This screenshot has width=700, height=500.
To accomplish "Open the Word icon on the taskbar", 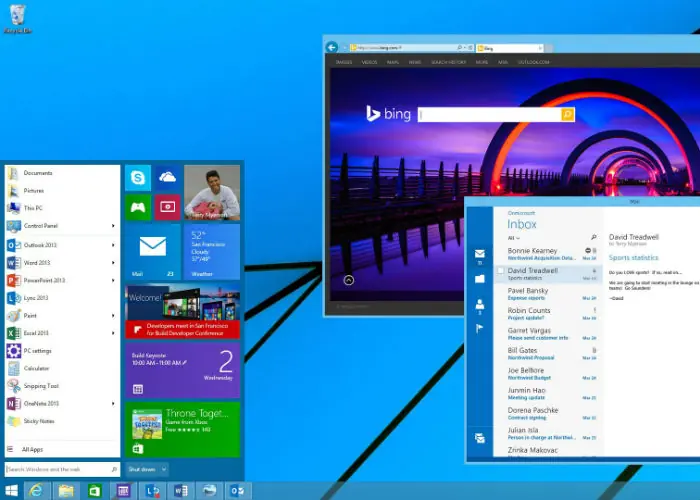I will click(181, 491).
